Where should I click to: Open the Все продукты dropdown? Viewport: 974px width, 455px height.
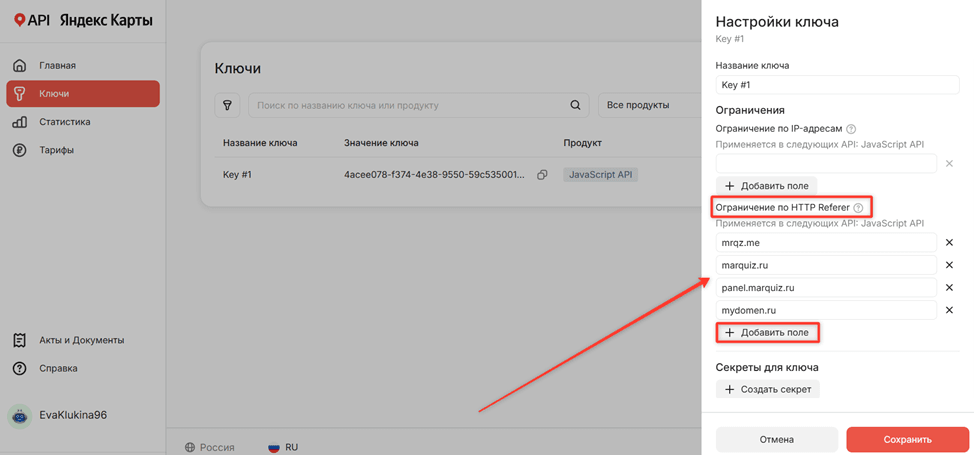[649, 106]
